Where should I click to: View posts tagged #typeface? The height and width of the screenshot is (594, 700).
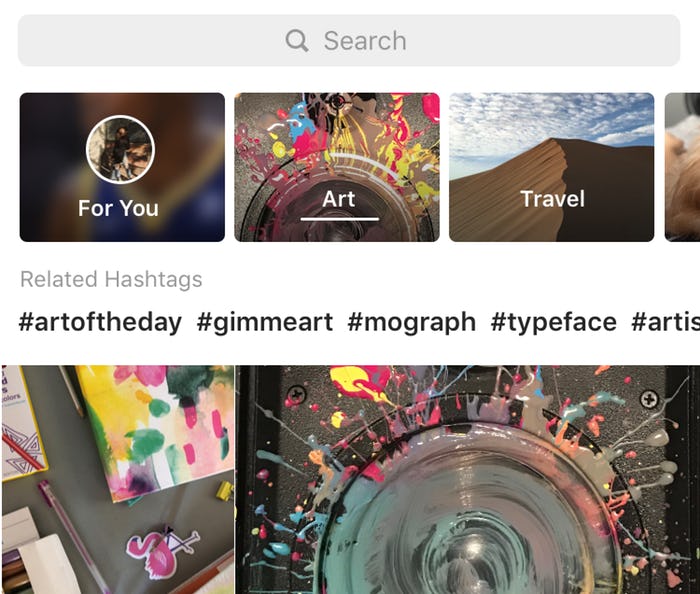point(553,322)
